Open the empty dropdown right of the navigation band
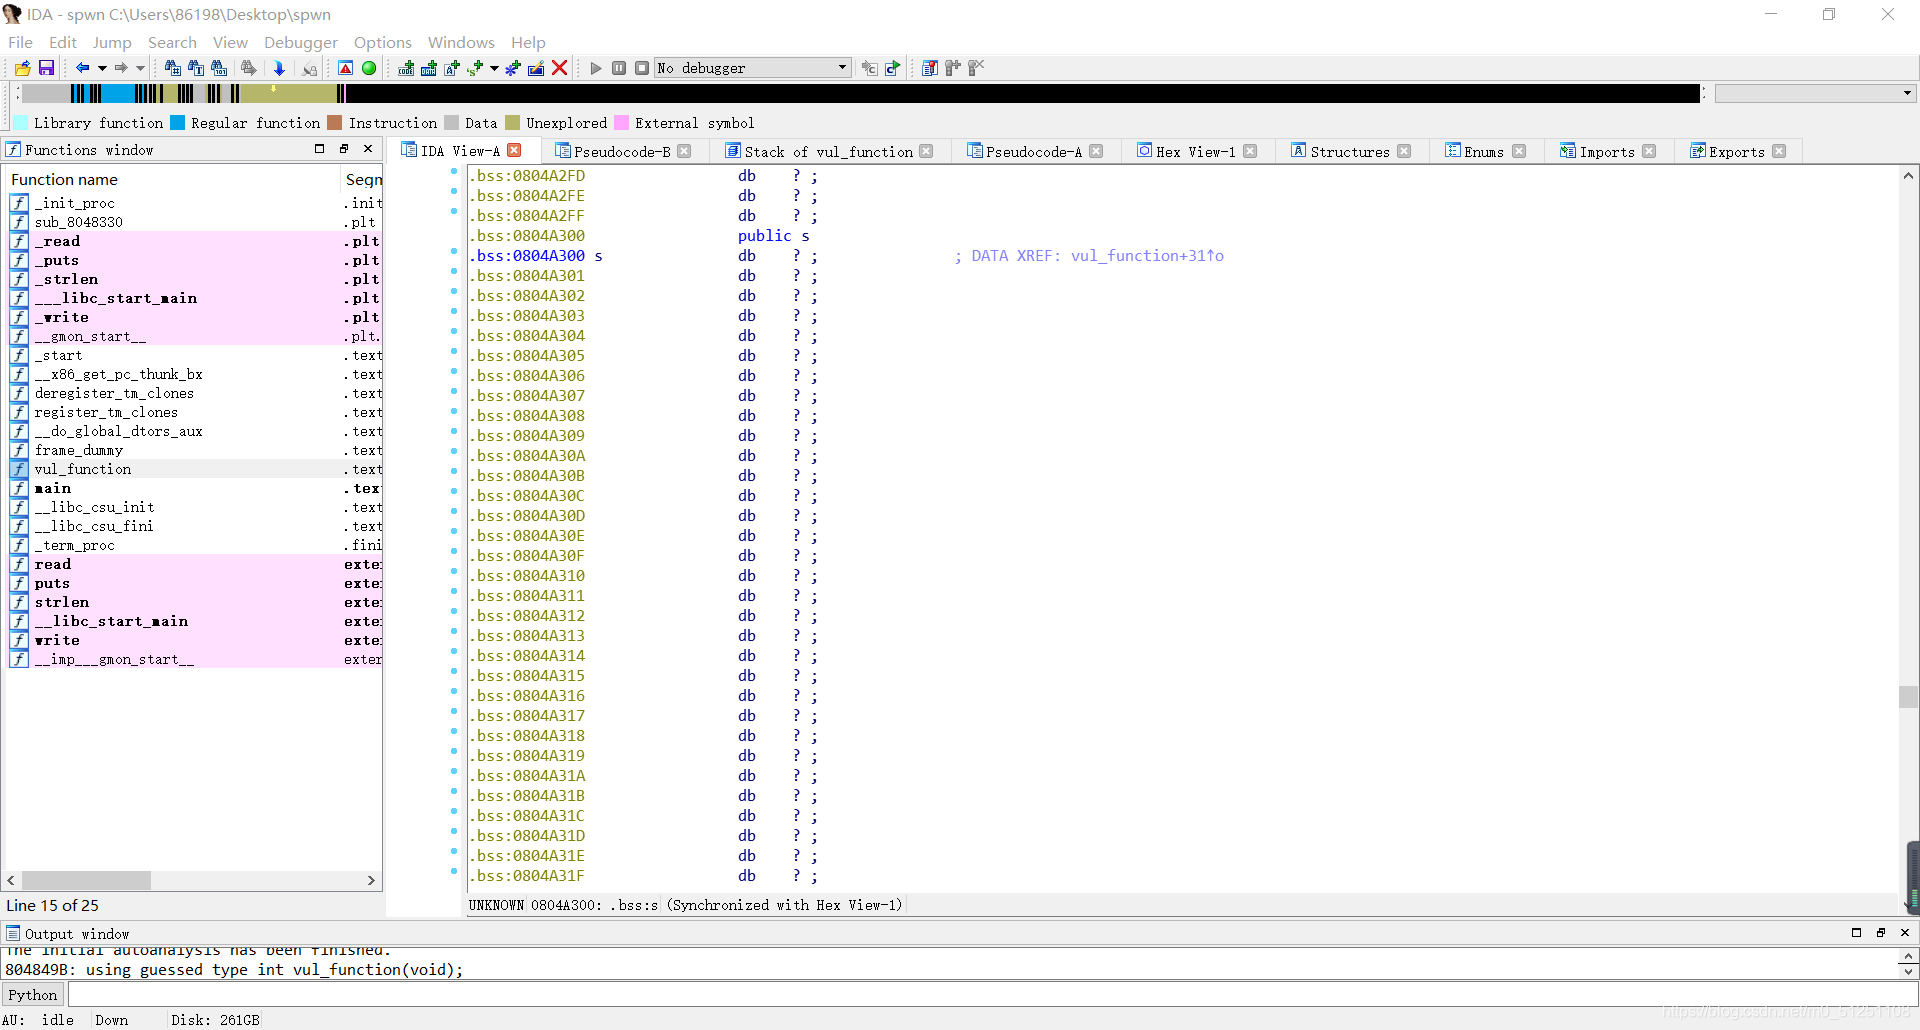This screenshot has width=1920, height=1030. (1815, 93)
